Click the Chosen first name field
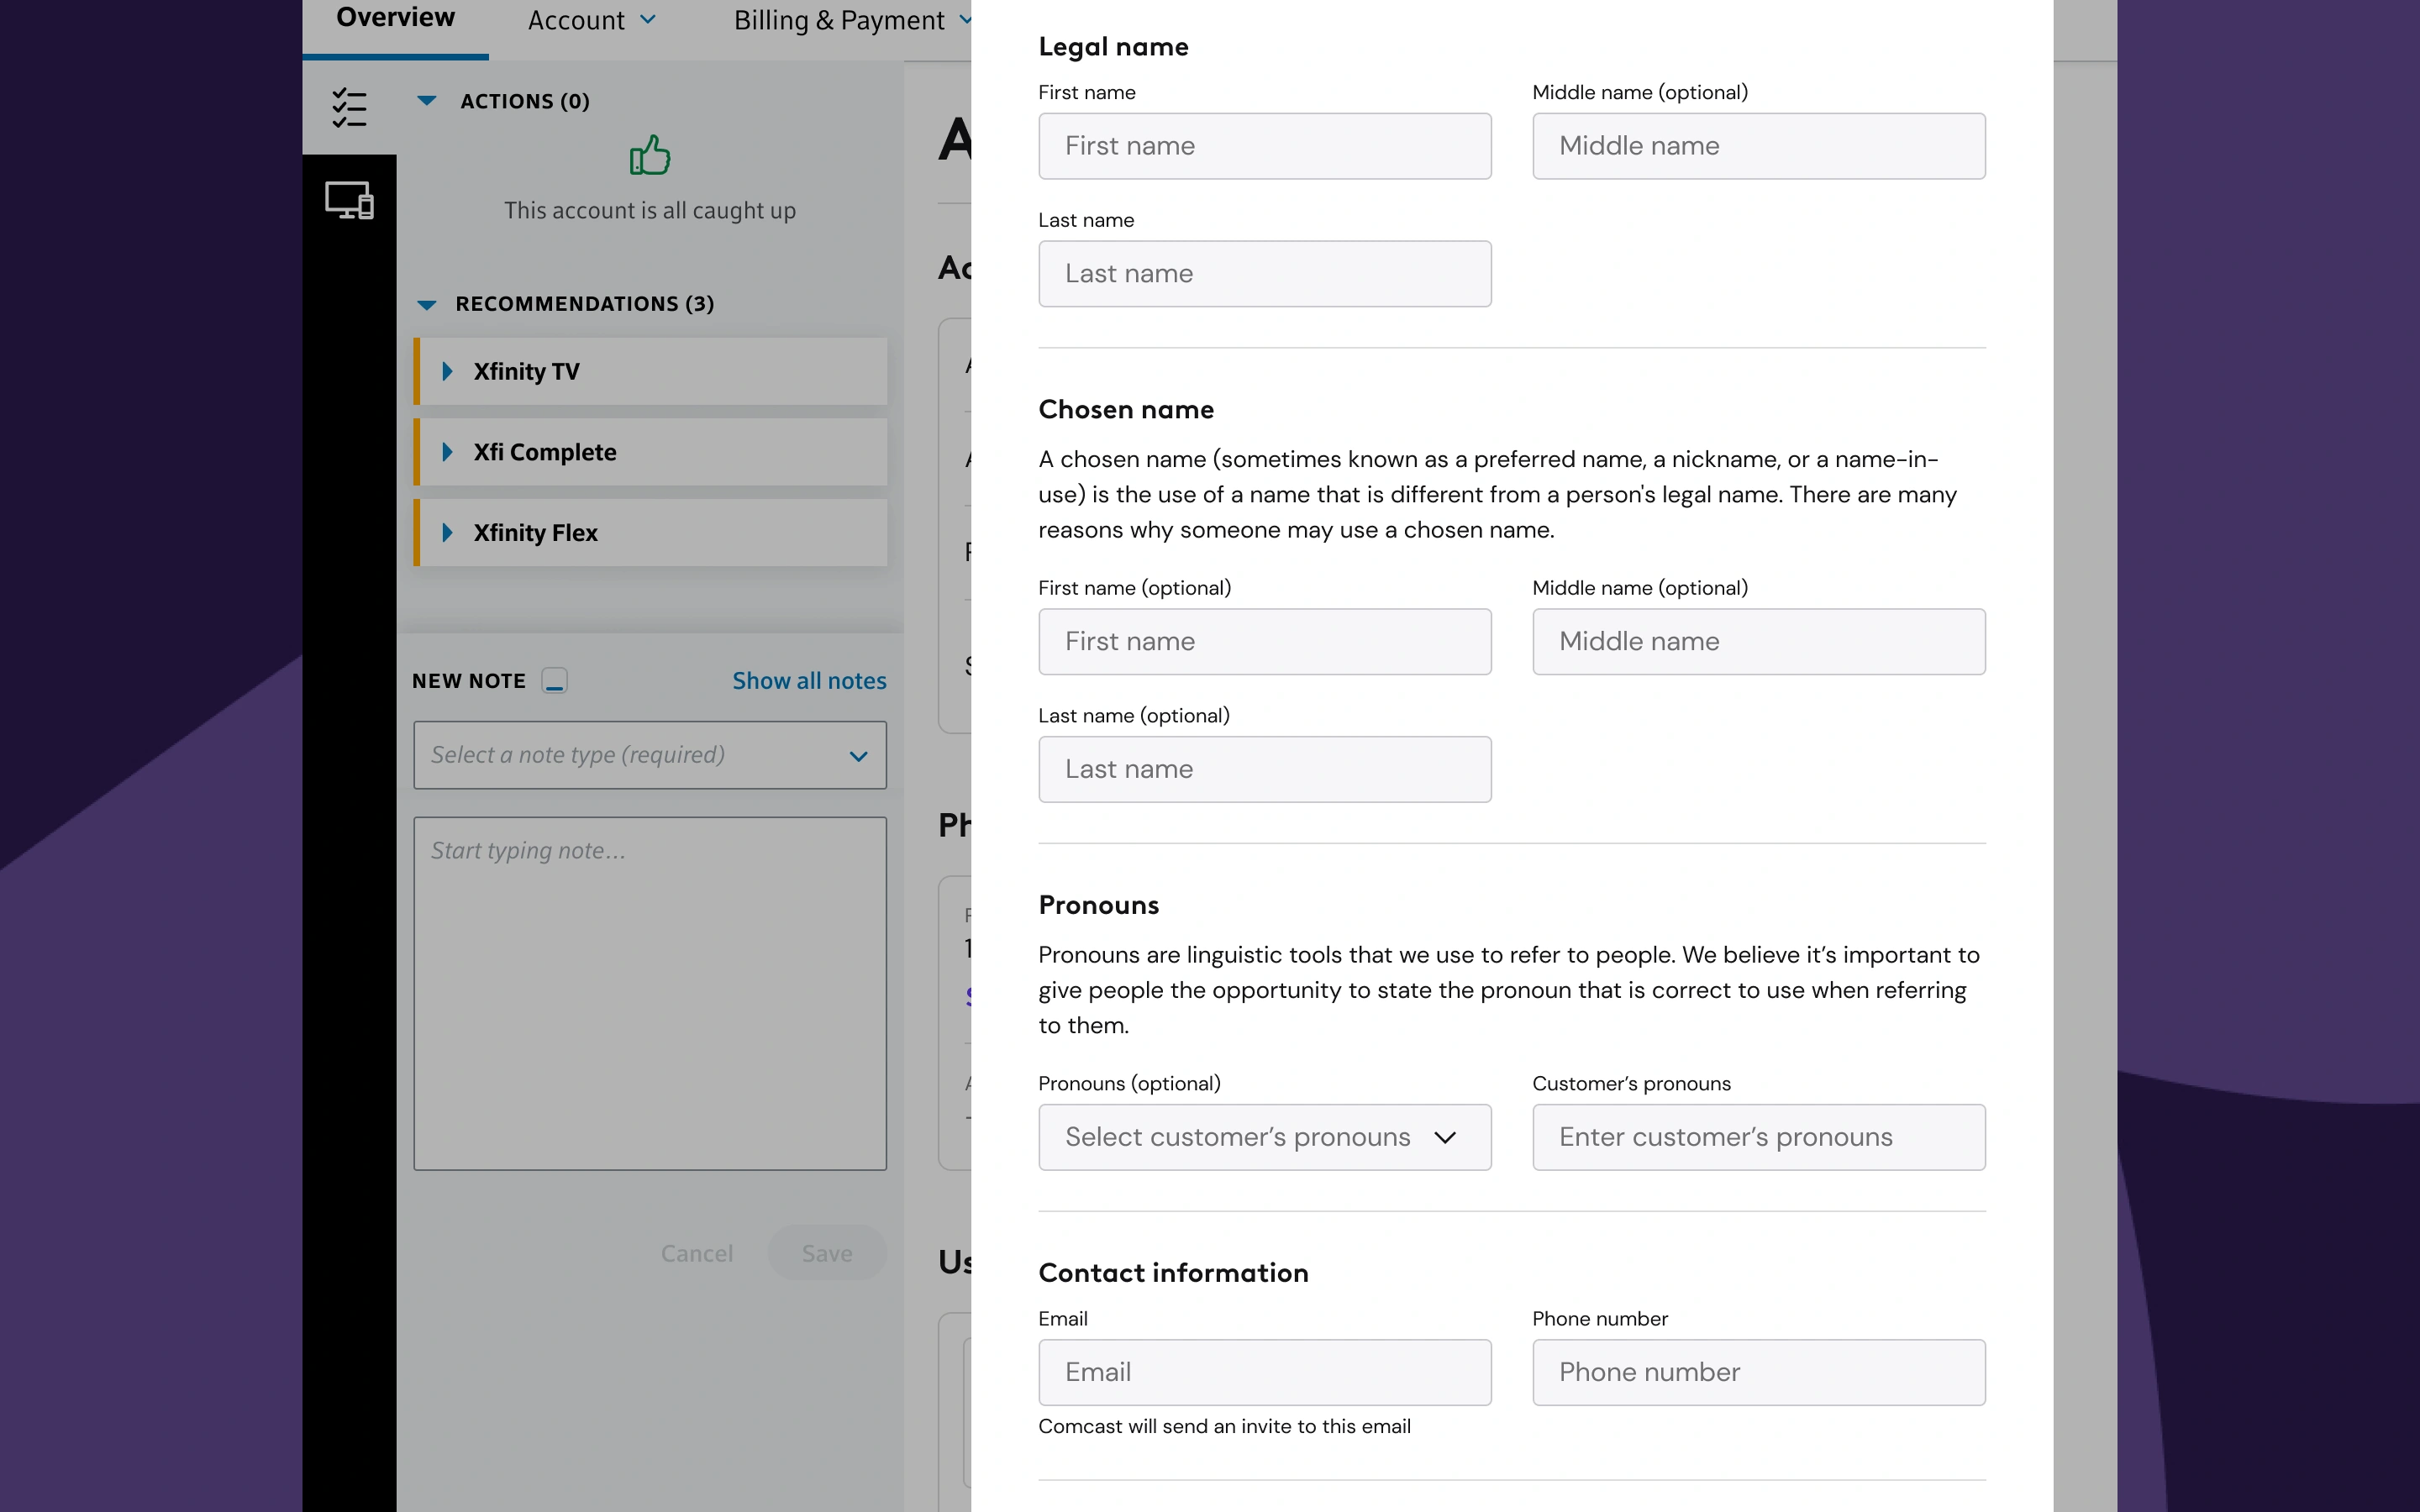 [x=1265, y=642]
